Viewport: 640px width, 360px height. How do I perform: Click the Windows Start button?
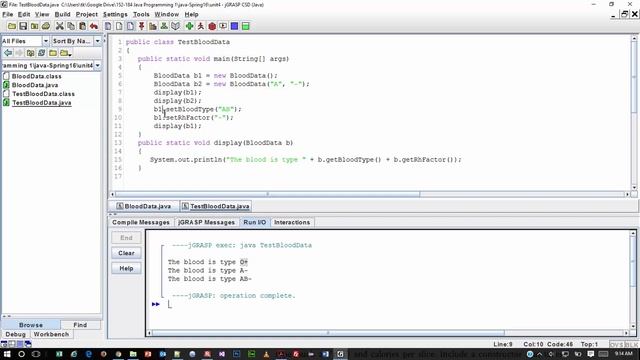[x=7, y=354]
